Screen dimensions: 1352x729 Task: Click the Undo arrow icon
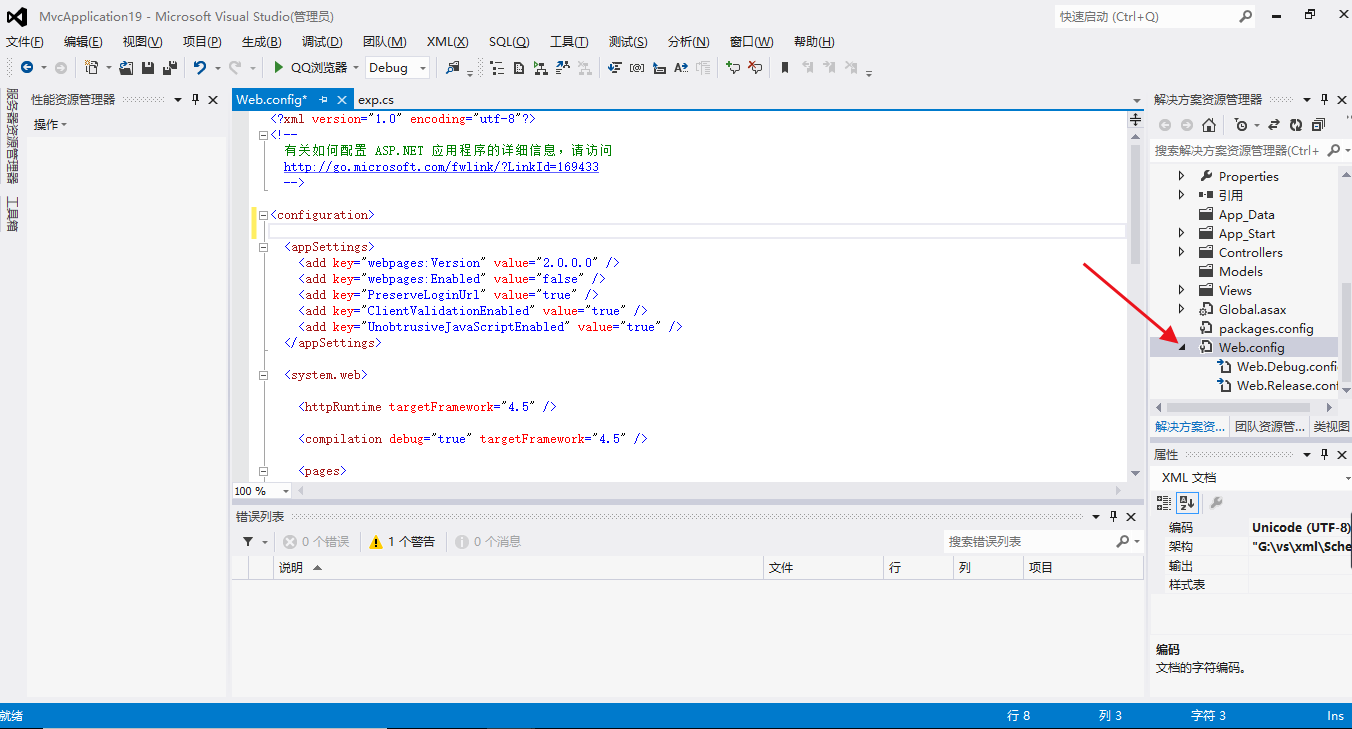[200, 68]
